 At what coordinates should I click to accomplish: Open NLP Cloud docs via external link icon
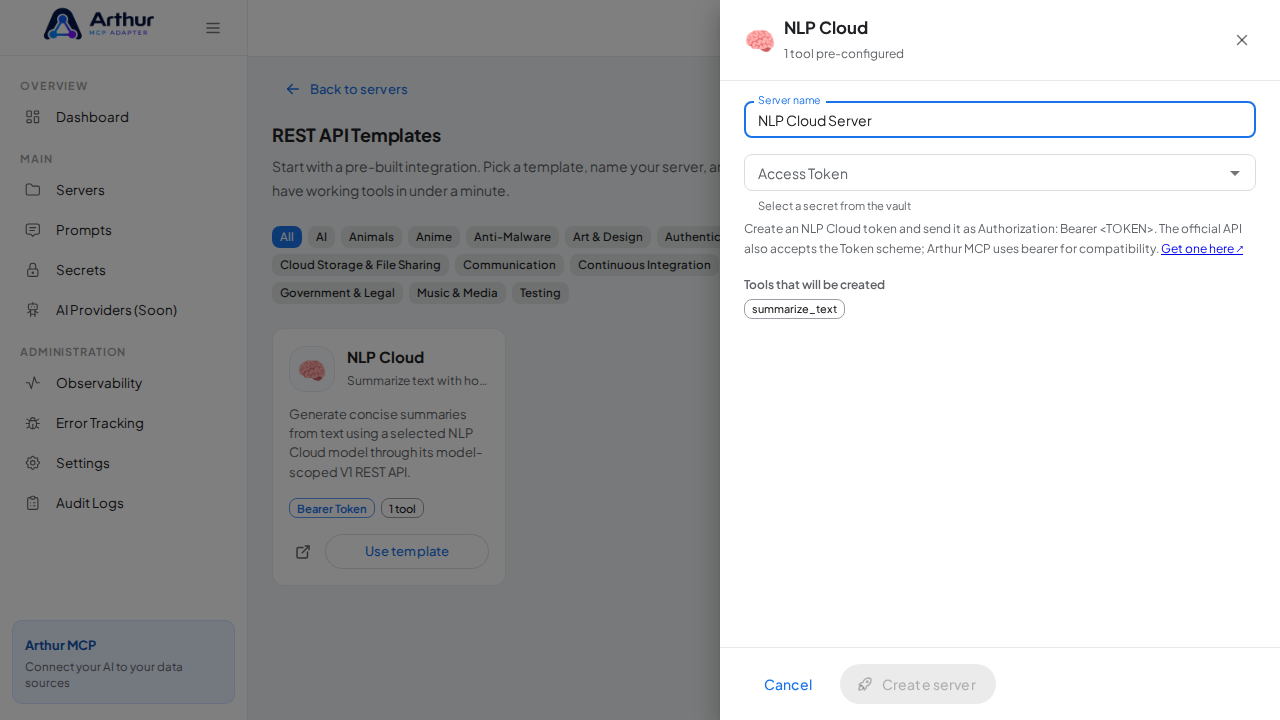(303, 552)
